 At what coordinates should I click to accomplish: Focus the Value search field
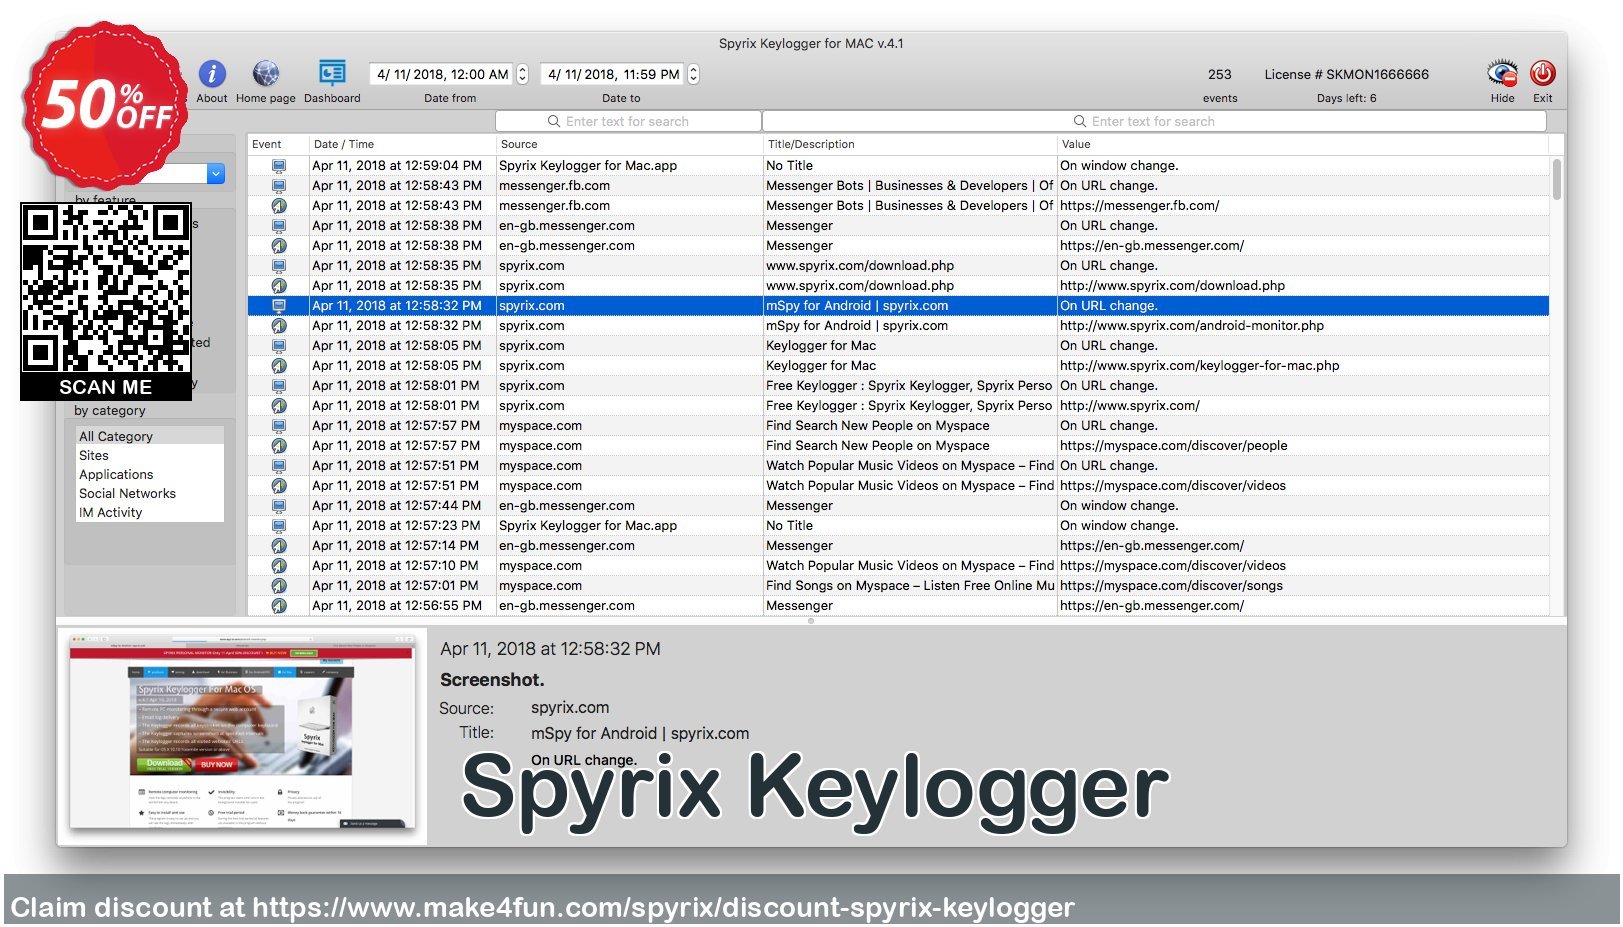coord(1154,121)
